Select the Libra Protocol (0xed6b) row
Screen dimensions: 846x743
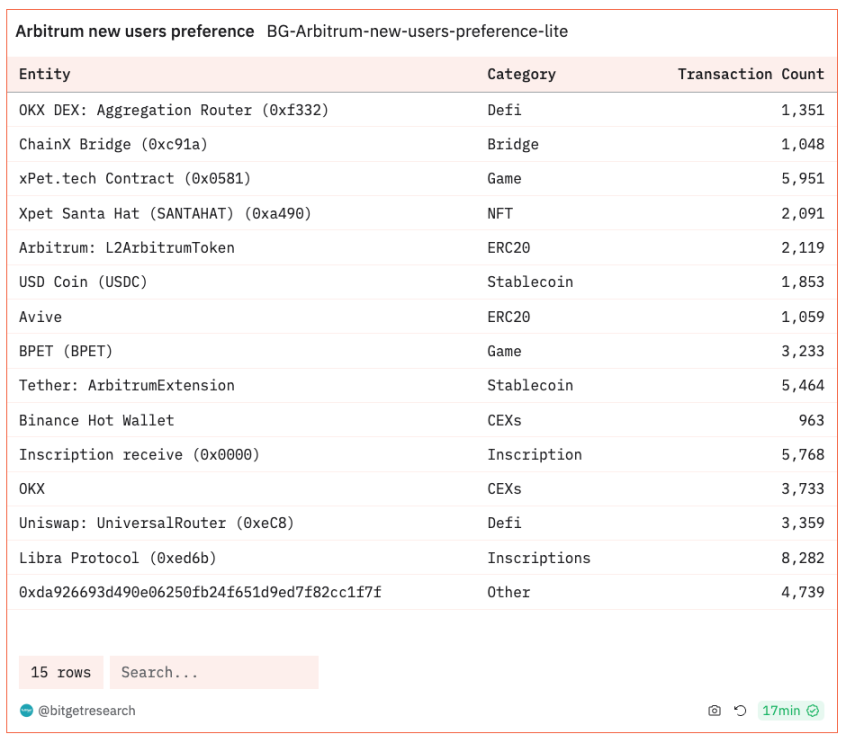tap(118, 558)
